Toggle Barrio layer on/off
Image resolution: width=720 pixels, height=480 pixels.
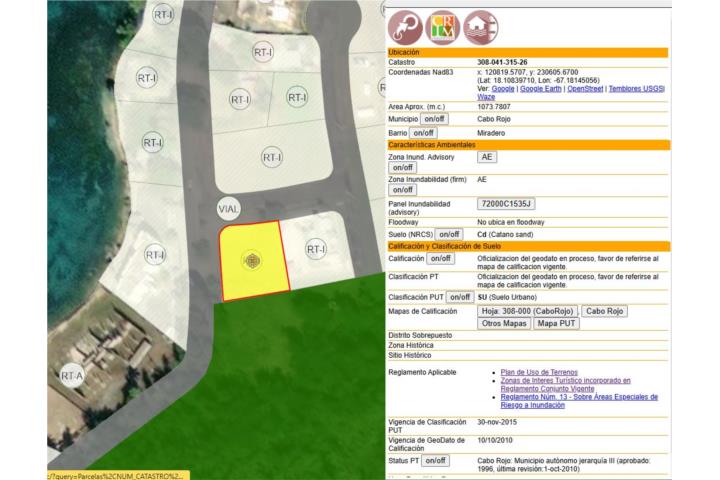click(x=424, y=133)
